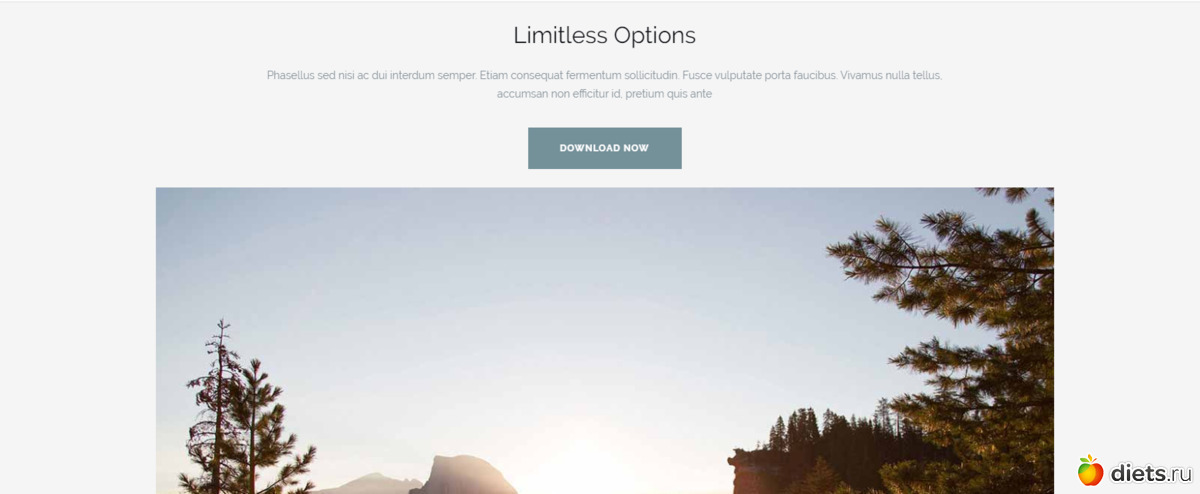This screenshot has width=1200, height=494.
Task: Click the Download Now button
Action: (x=605, y=148)
